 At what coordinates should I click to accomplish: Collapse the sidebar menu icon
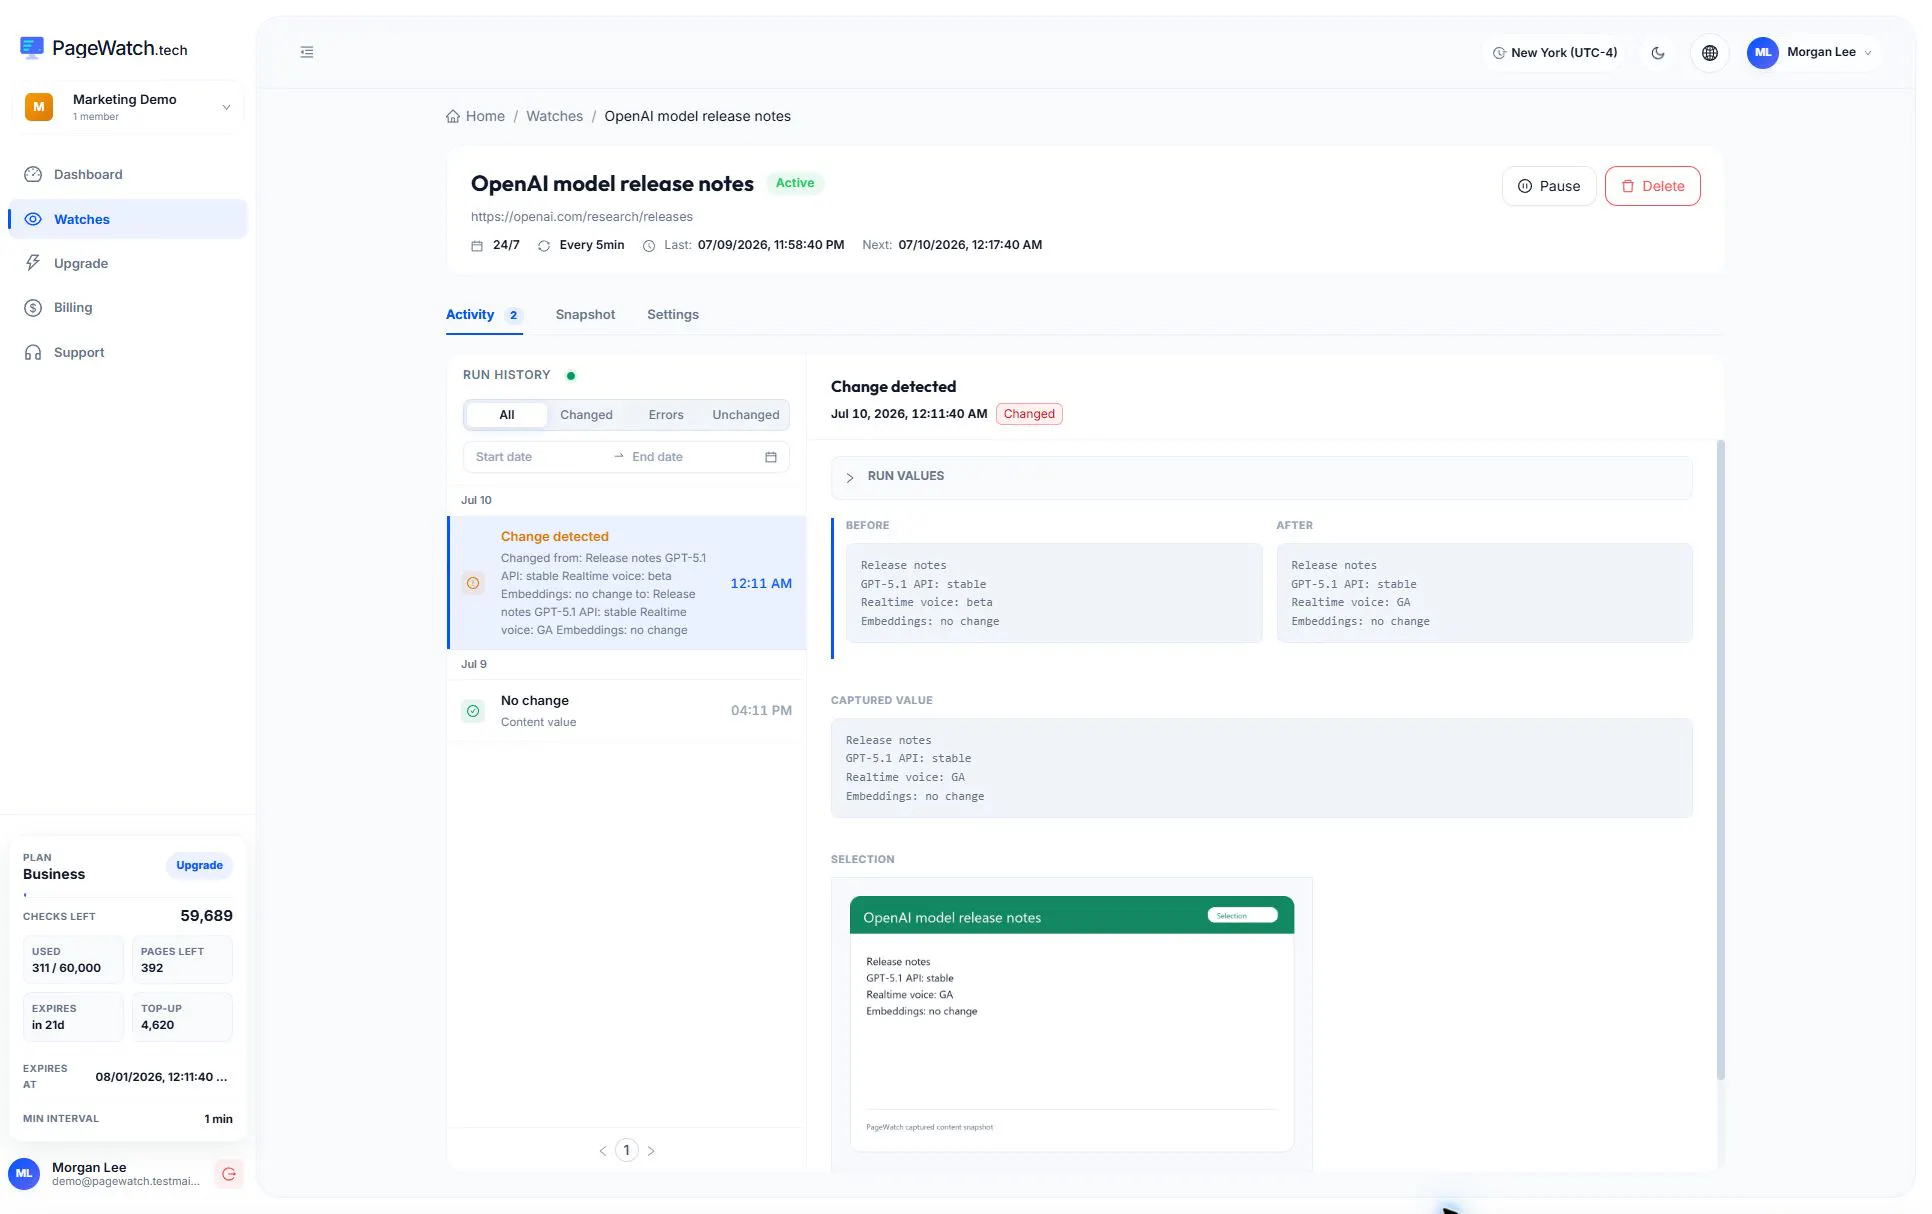307,52
